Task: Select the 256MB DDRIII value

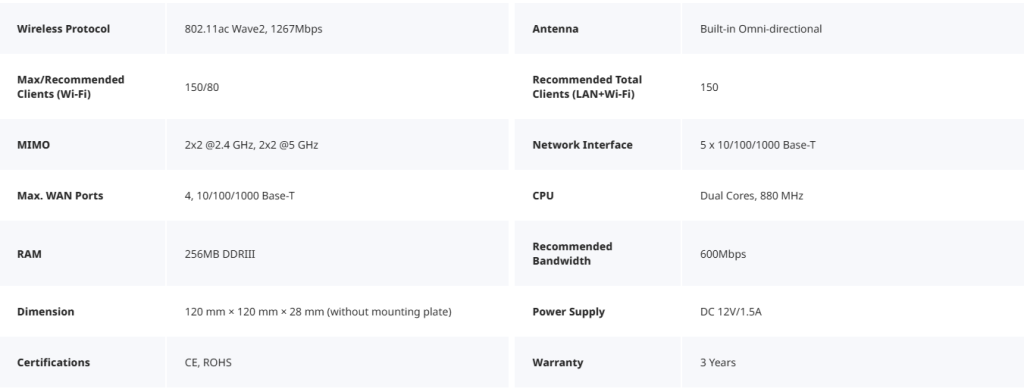Action: (220, 254)
